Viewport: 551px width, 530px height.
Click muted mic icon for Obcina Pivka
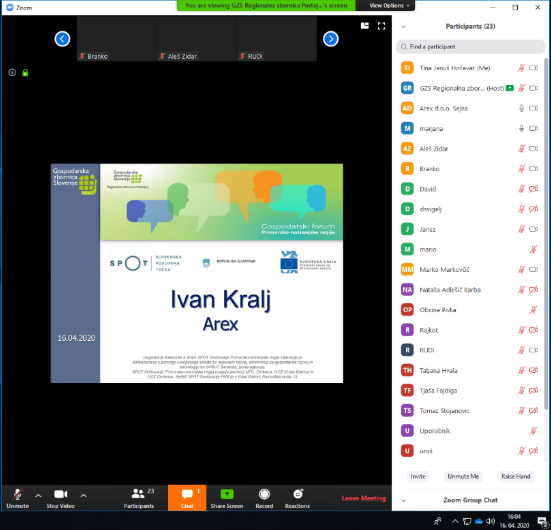[533, 310]
